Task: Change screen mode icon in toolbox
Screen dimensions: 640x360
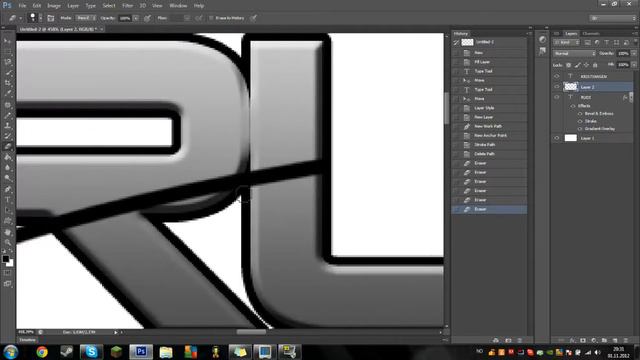Action: coord(7,283)
